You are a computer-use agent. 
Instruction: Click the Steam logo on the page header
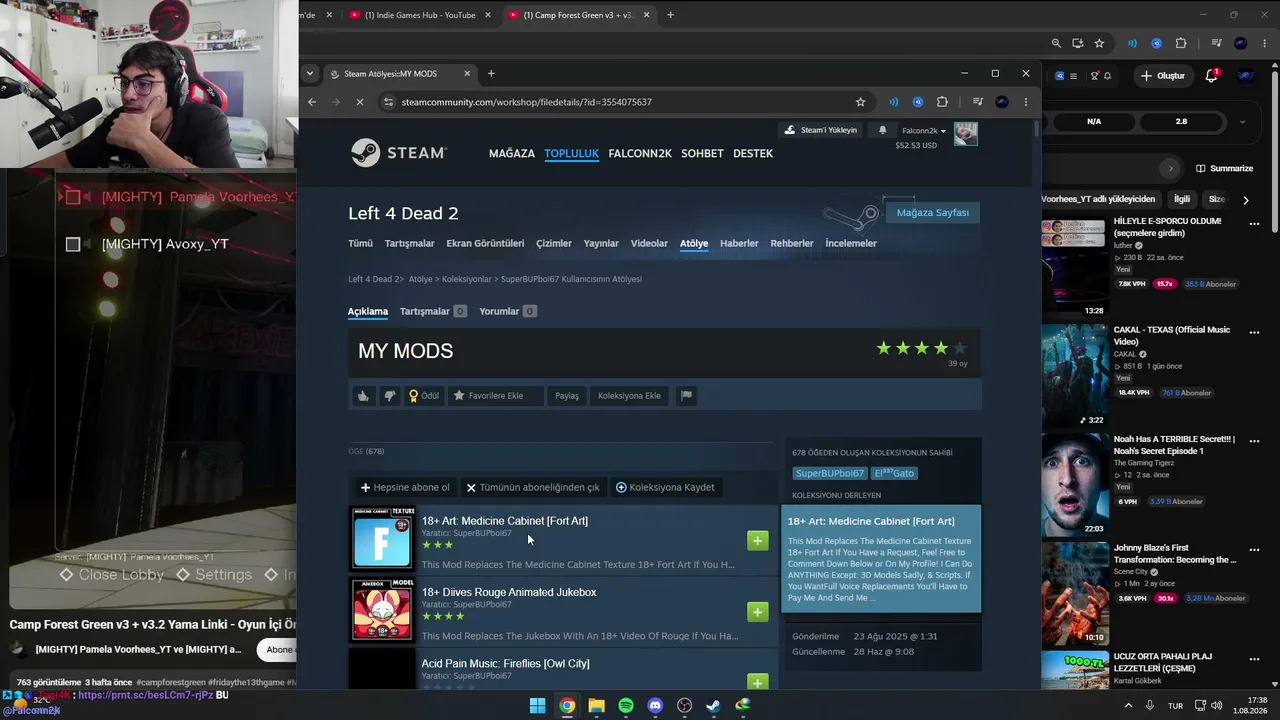(x=399, y=153)
